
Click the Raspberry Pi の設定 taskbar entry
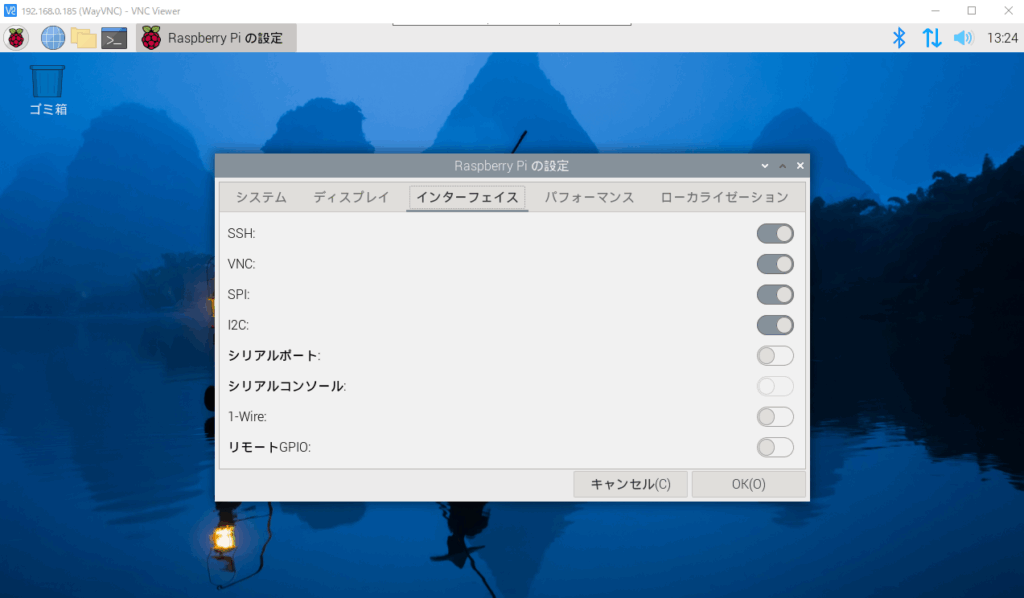tap(216, 38)
